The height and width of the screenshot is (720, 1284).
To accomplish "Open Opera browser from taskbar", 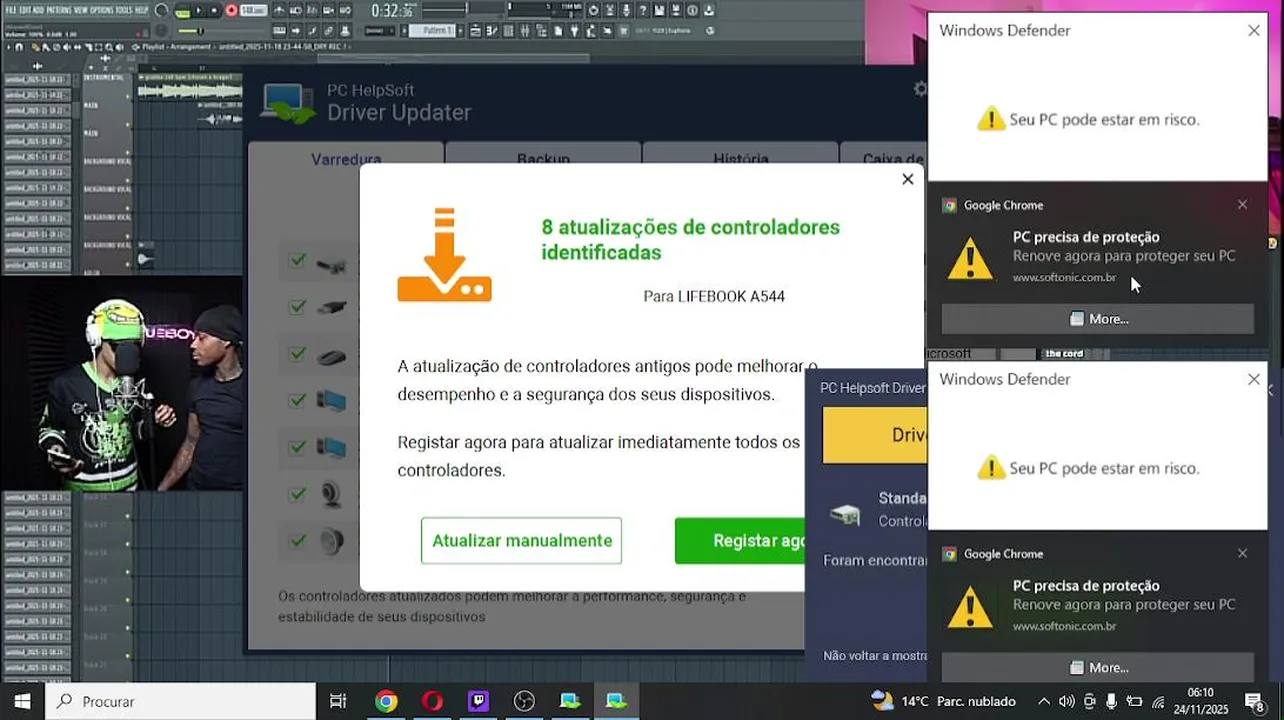I will pyautogui.click(x=432, y=701).
